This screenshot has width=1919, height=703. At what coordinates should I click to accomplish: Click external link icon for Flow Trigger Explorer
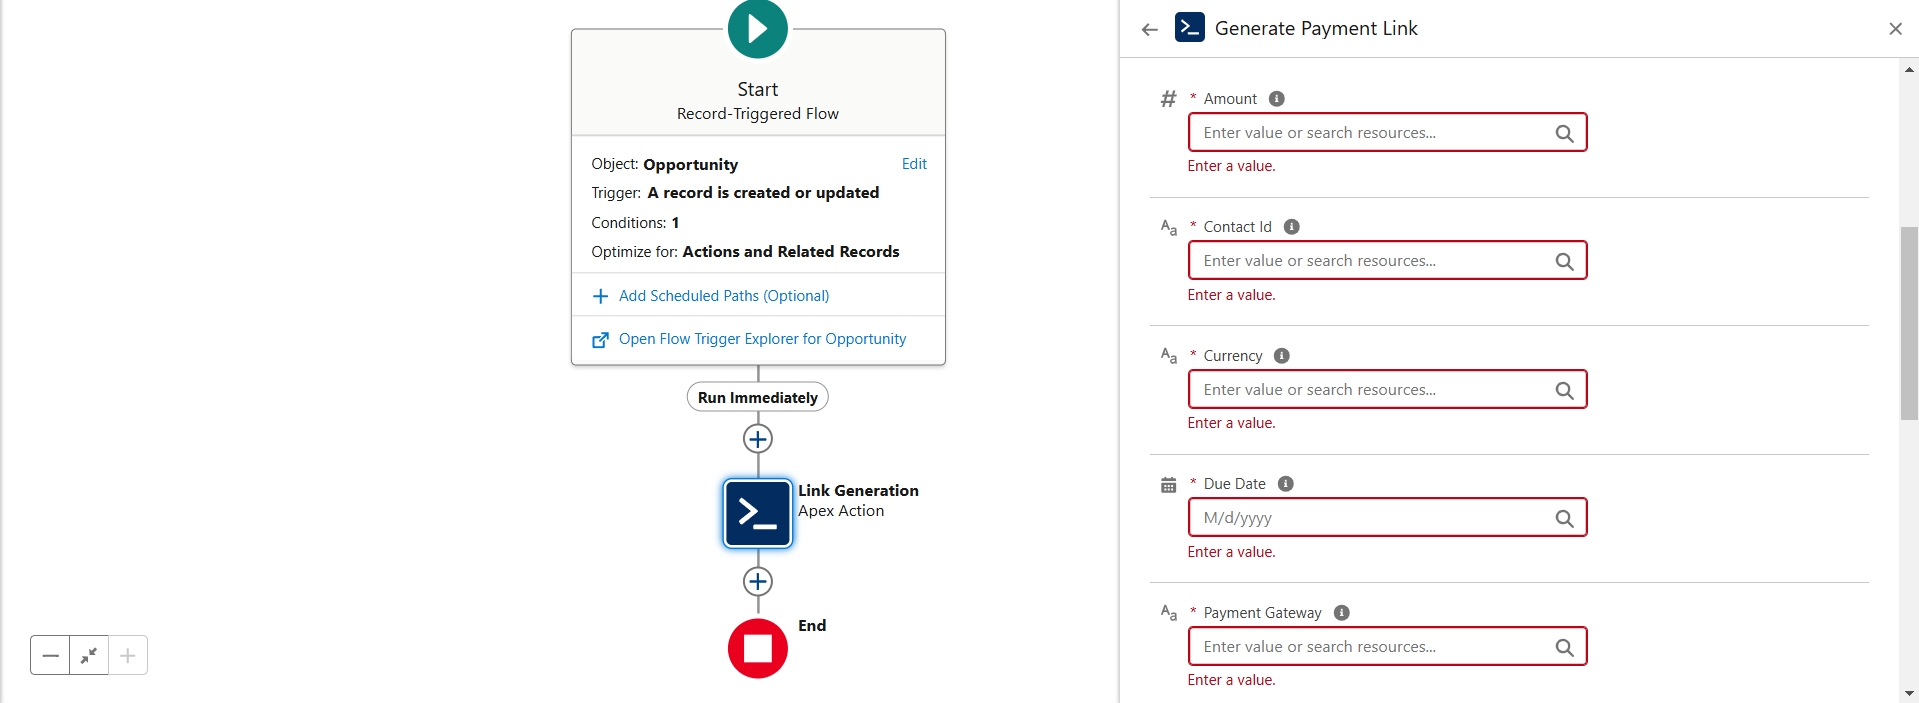[x=600, y=340]
